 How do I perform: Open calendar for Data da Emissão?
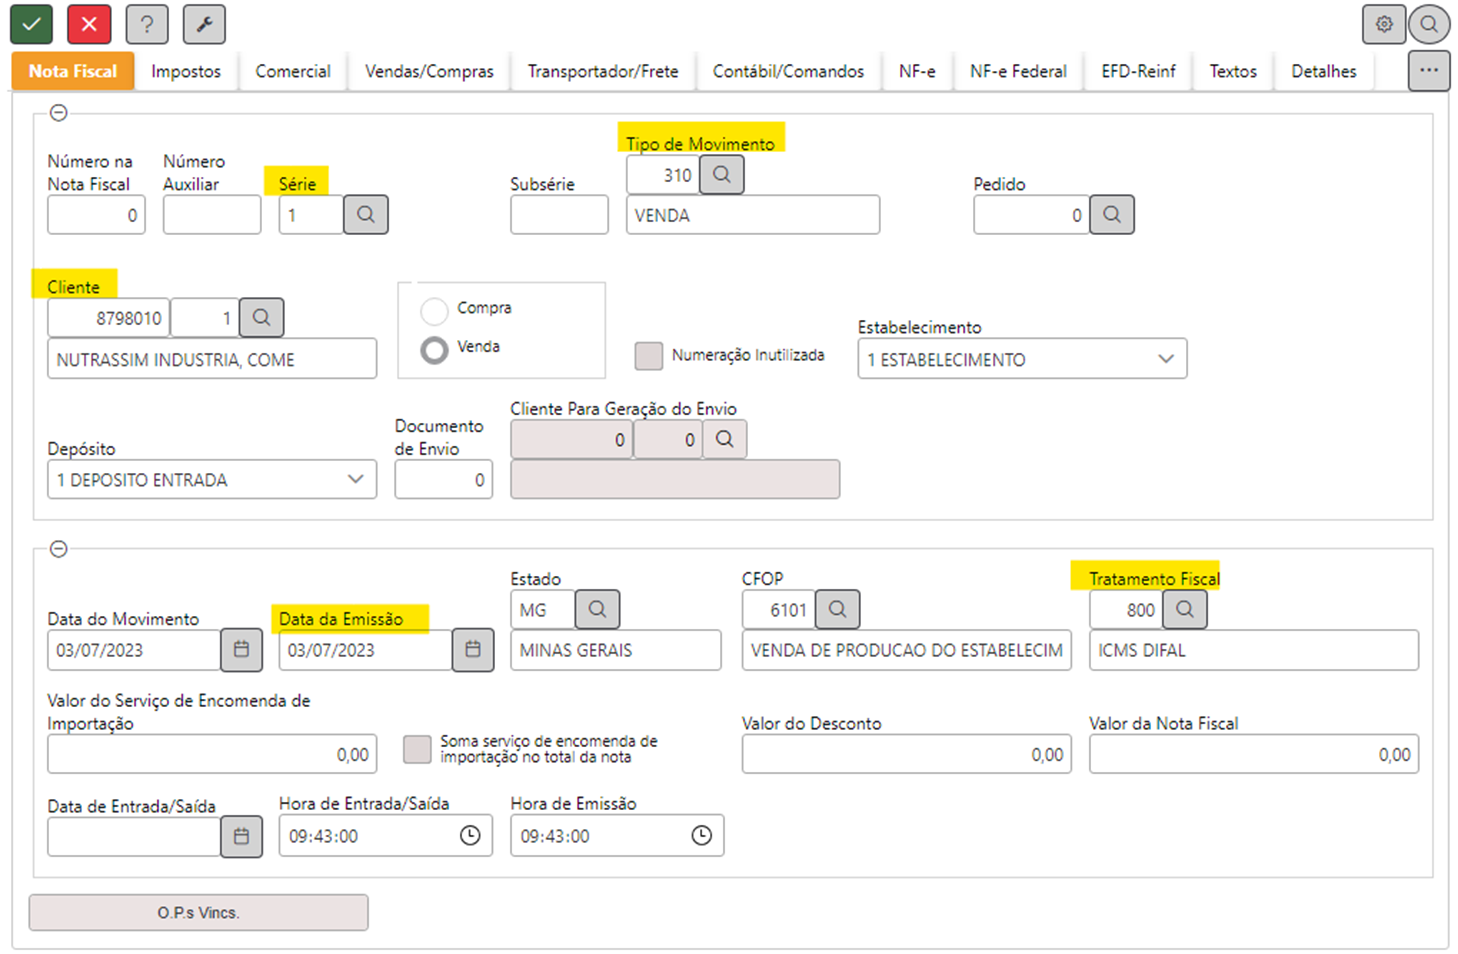(473, 650)
